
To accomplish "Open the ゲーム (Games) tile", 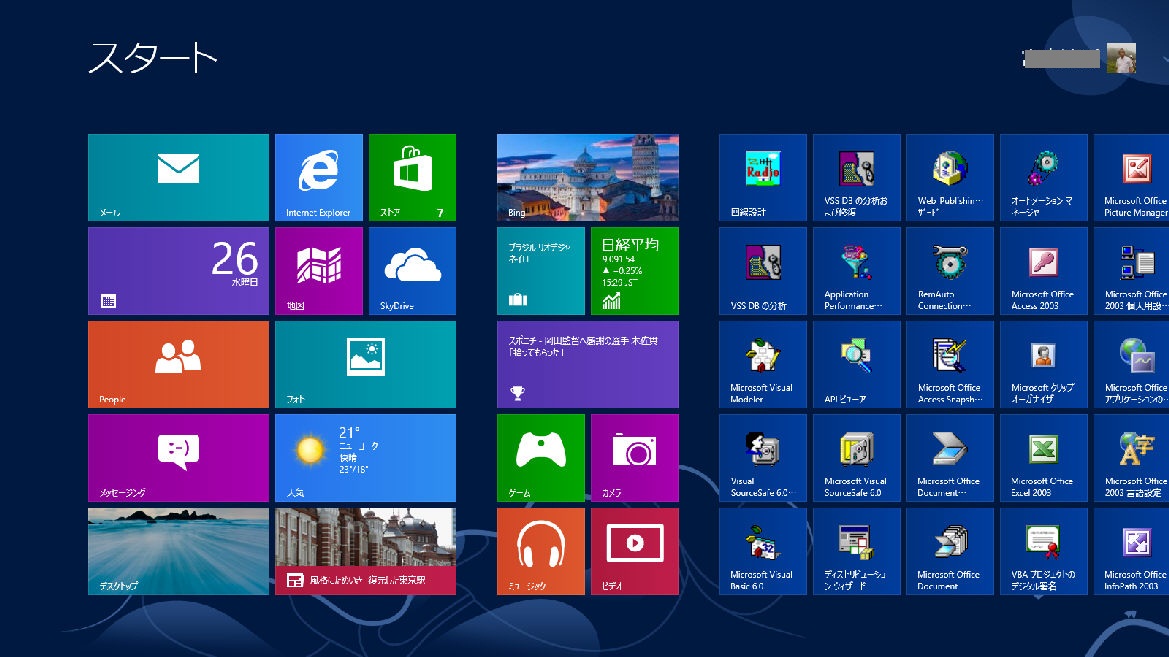I will [541, 458].
